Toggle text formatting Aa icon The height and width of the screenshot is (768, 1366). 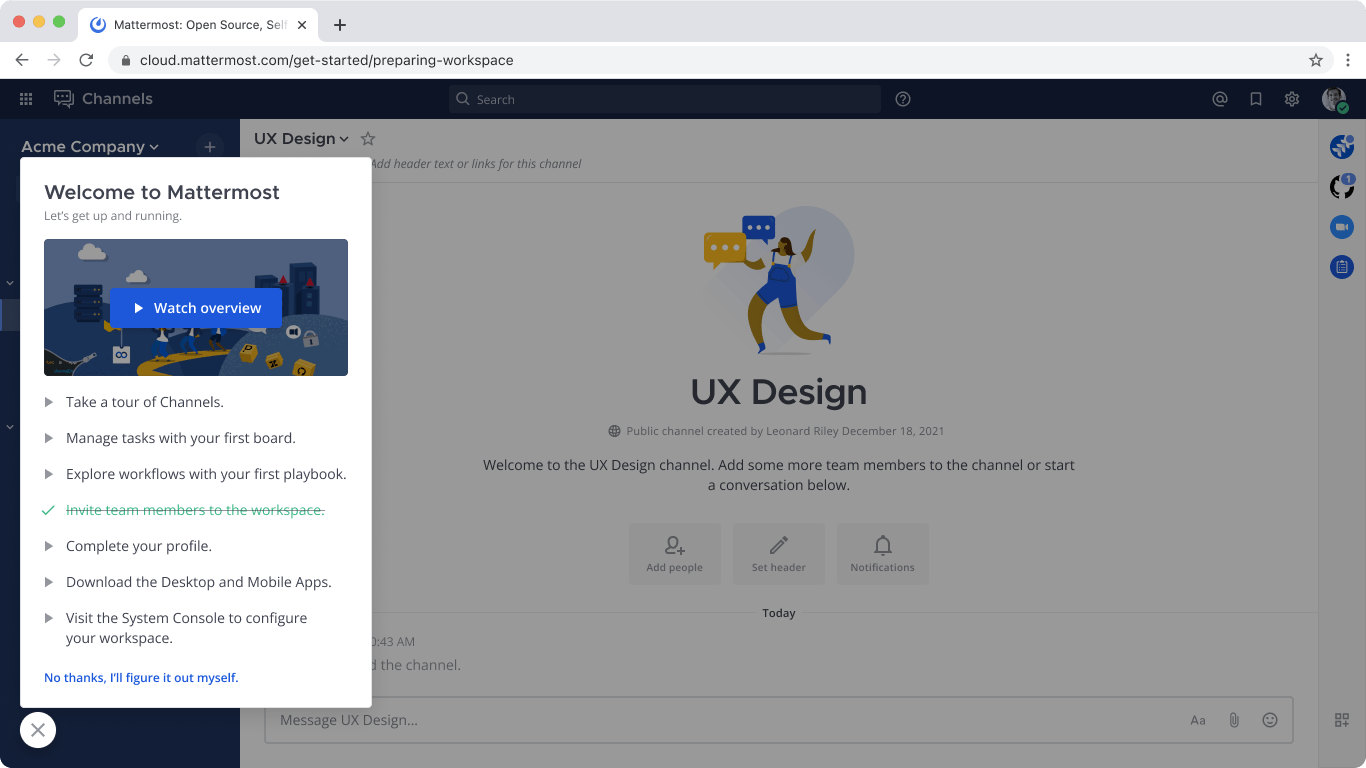1198,720
